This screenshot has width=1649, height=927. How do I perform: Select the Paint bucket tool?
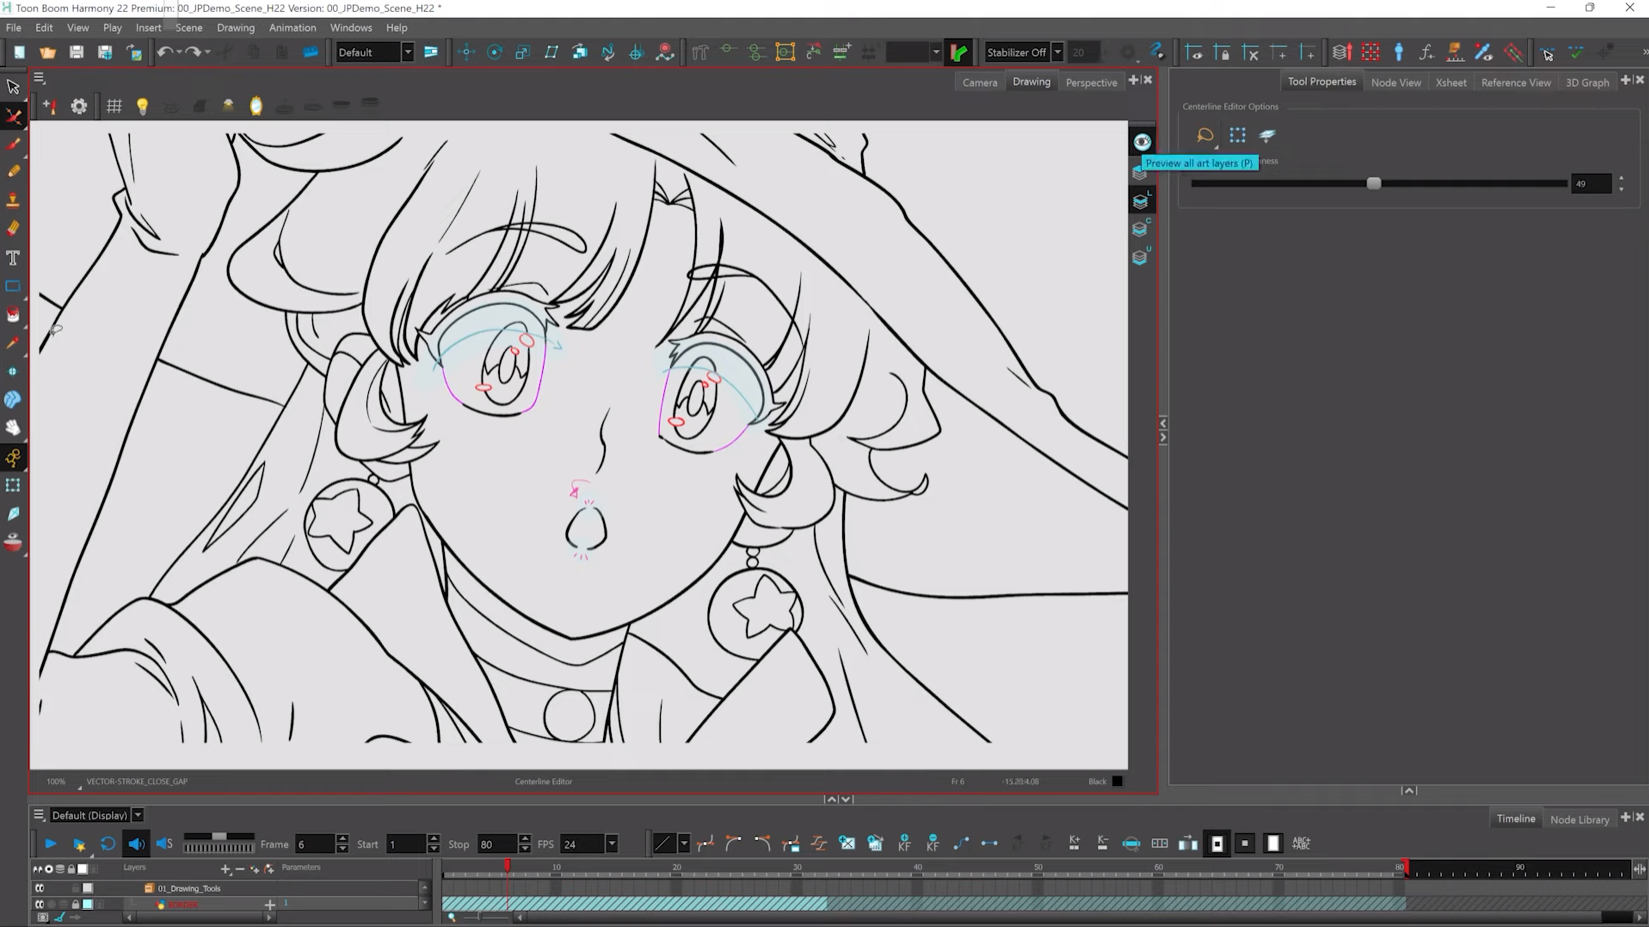coord(13,315)
